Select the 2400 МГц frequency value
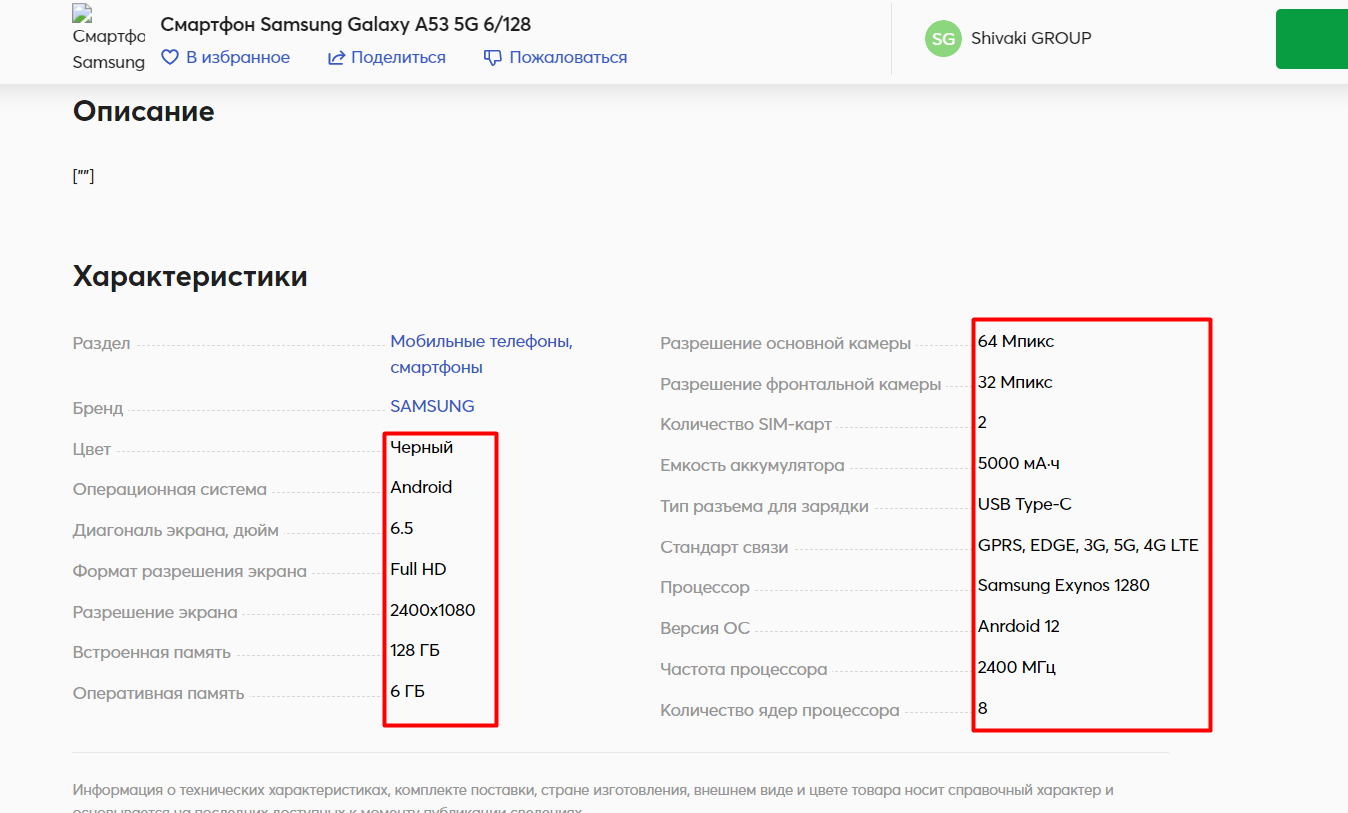Screen dimensions: 1348x813 point(1017,667)
